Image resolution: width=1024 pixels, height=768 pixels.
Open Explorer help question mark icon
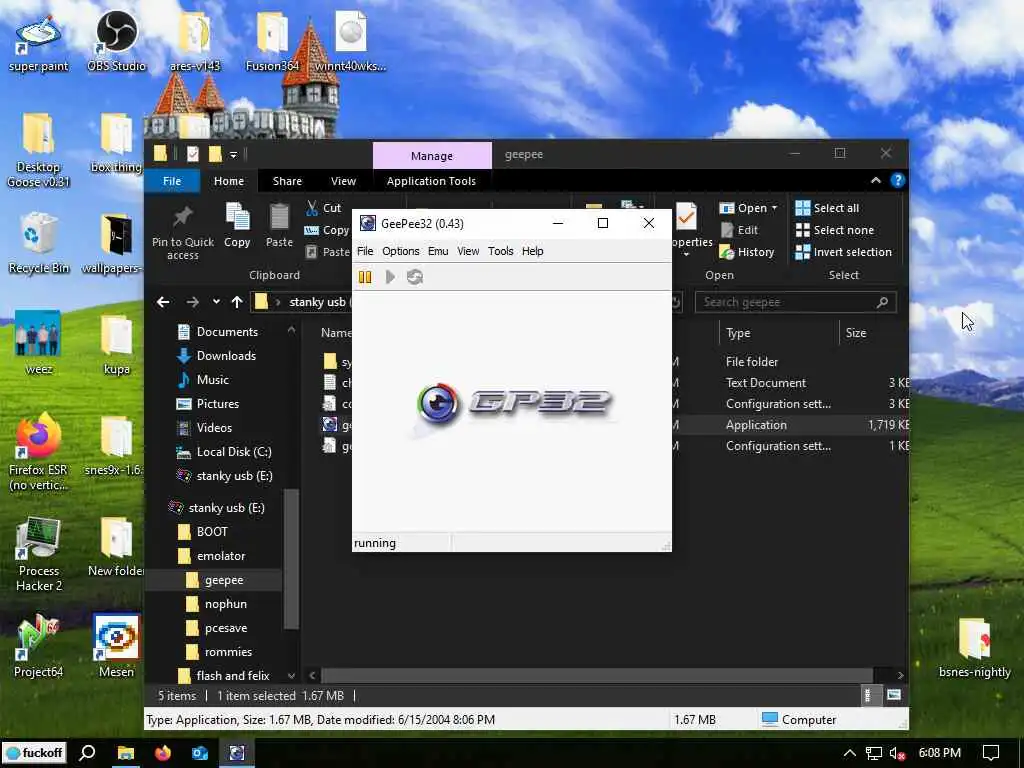(x=898, y=180)
